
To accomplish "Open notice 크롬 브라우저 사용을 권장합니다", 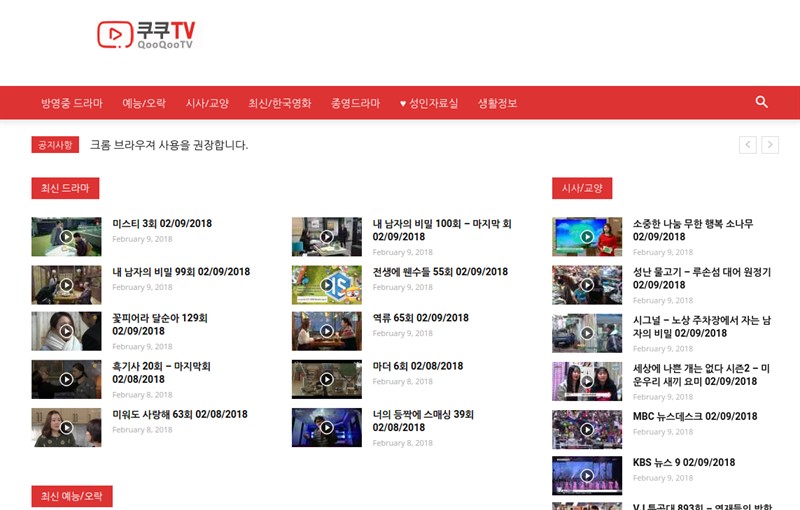I will (169, 145).
